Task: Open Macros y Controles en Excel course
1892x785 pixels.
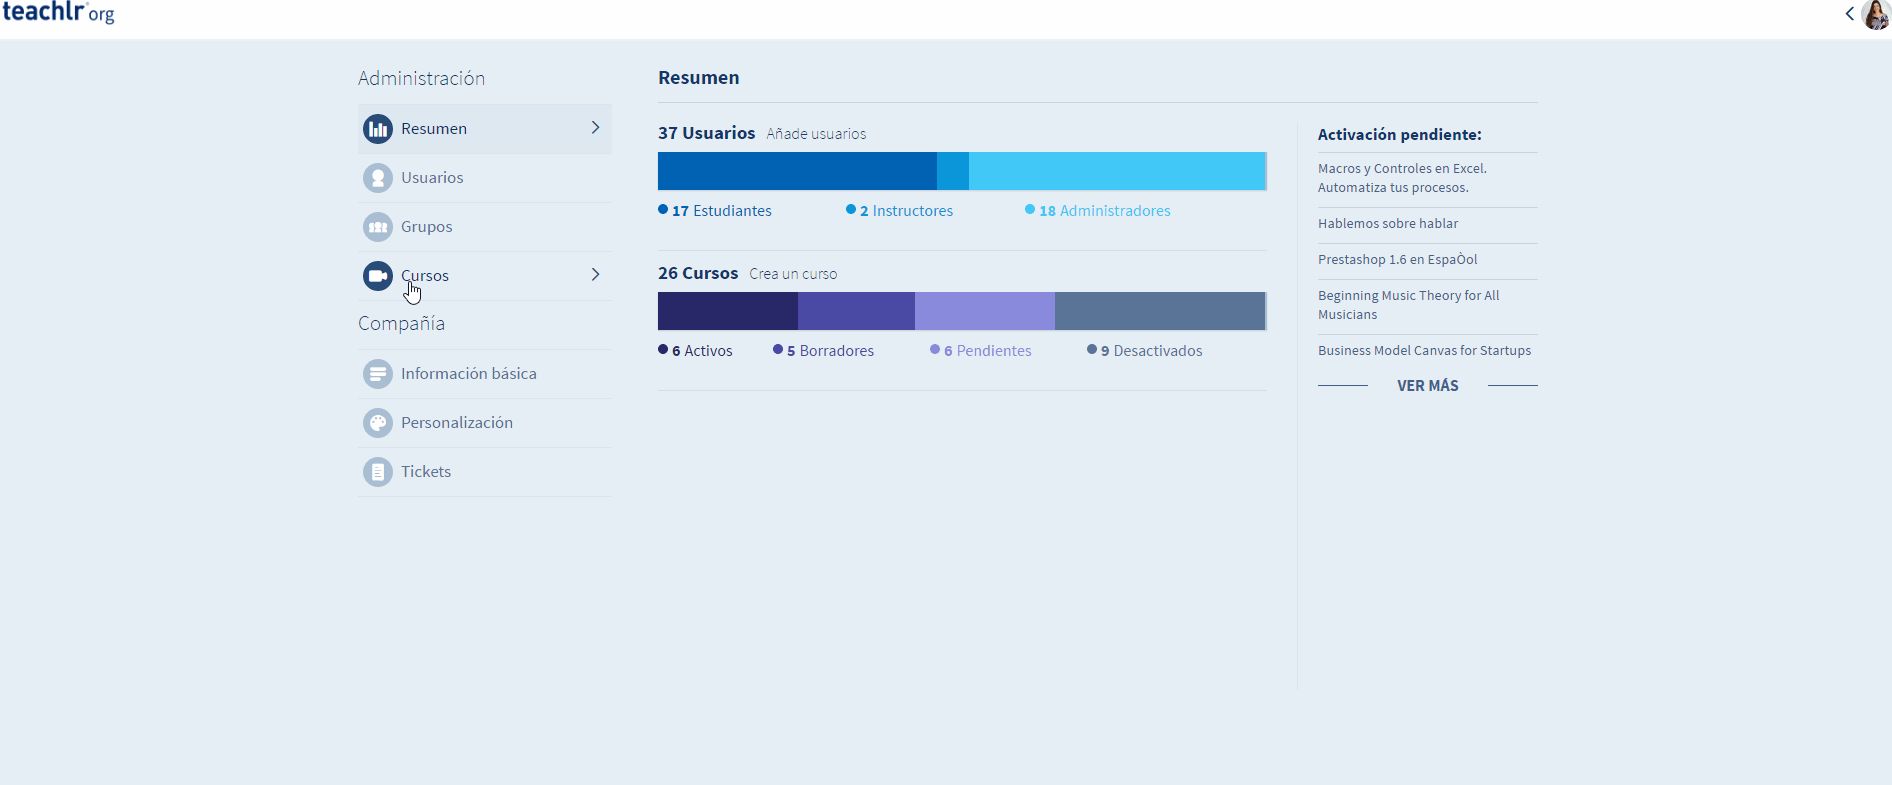Action: [x=1402, y=178]
